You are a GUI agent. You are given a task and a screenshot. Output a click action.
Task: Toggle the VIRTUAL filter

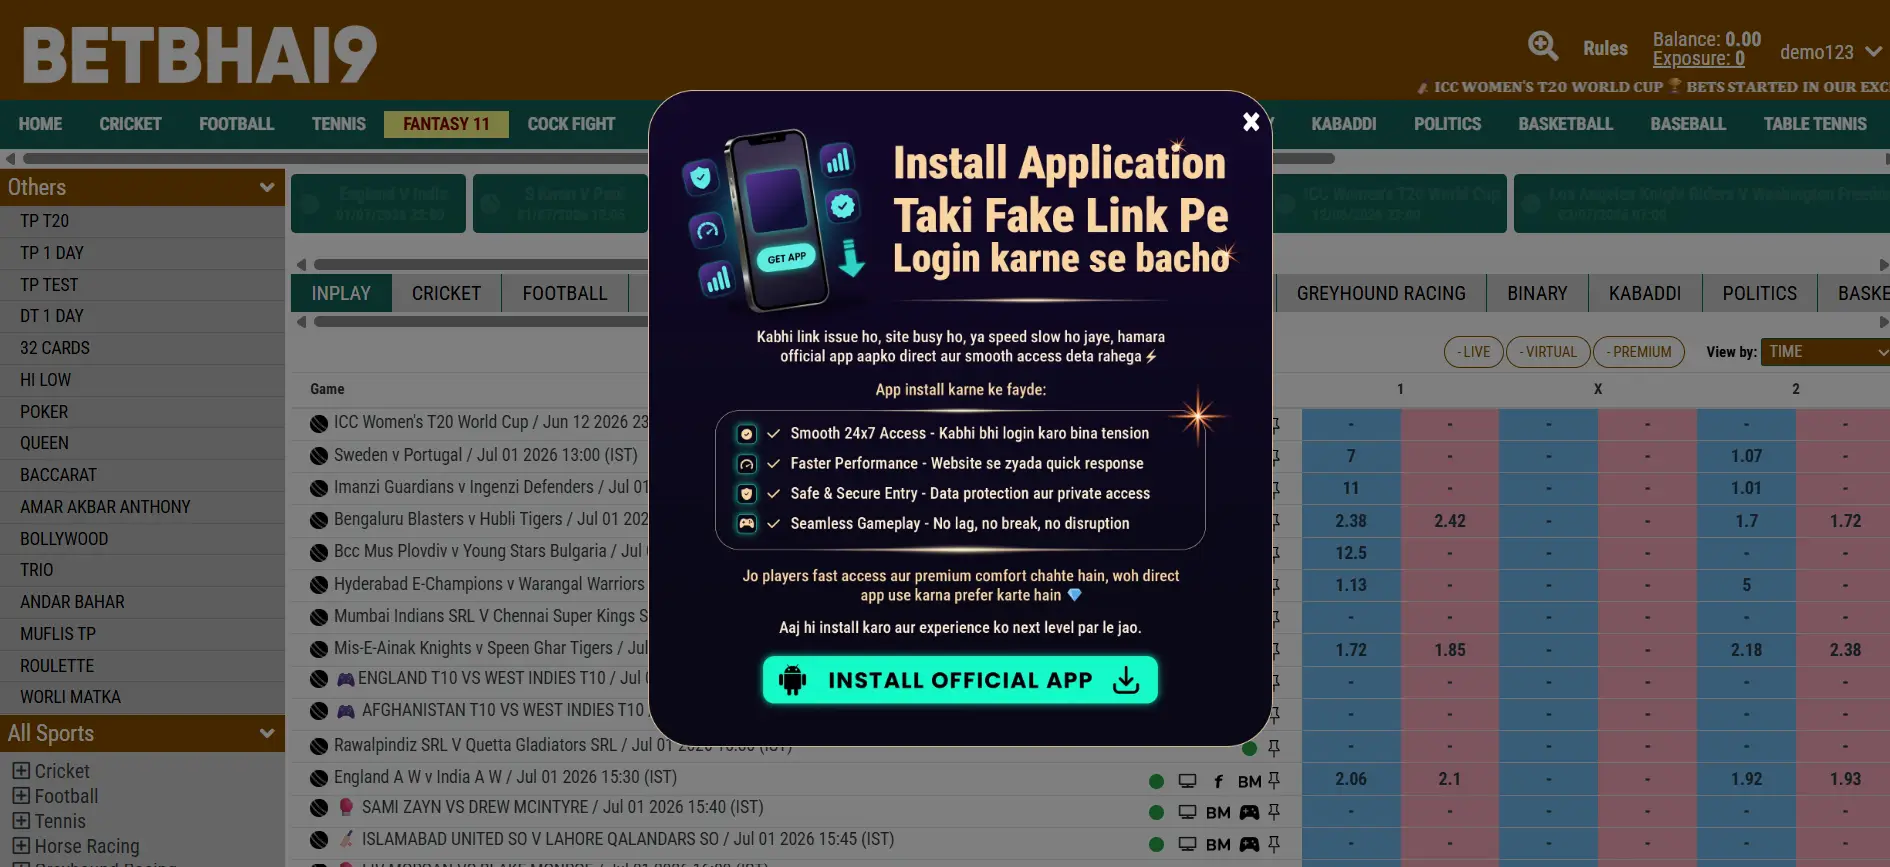click(x=1548, y=352)
